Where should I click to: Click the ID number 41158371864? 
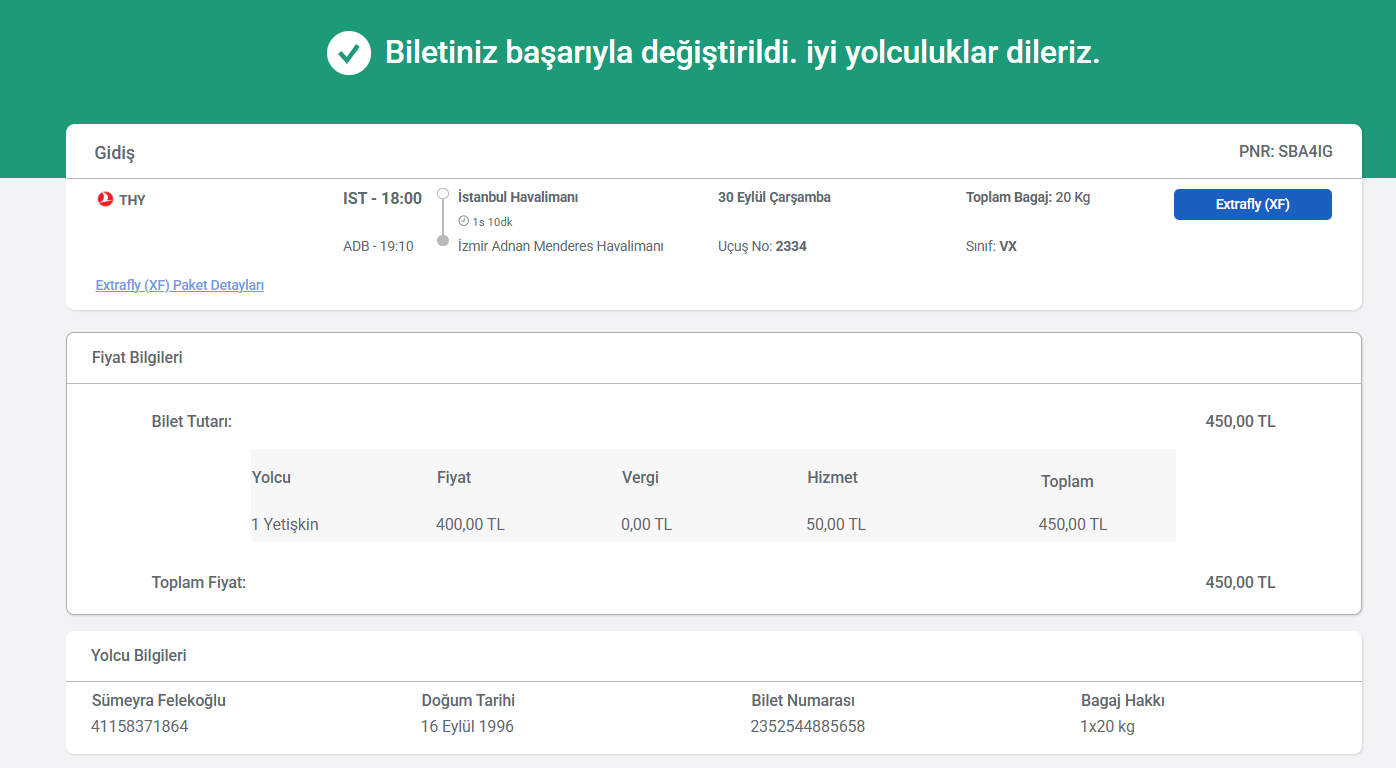pyautogui.click(x=140, y=726)
